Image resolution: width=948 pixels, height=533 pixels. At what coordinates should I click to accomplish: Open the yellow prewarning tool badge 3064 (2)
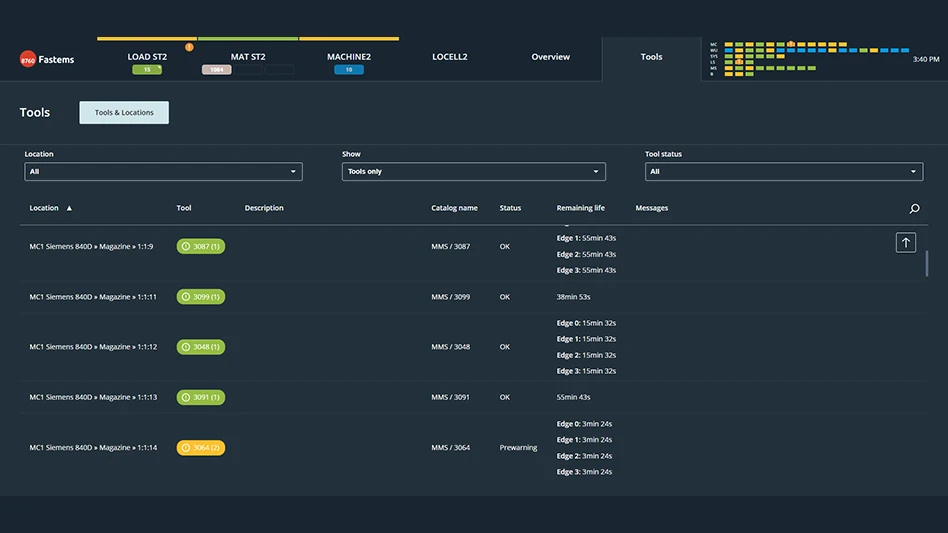[201, 448]
